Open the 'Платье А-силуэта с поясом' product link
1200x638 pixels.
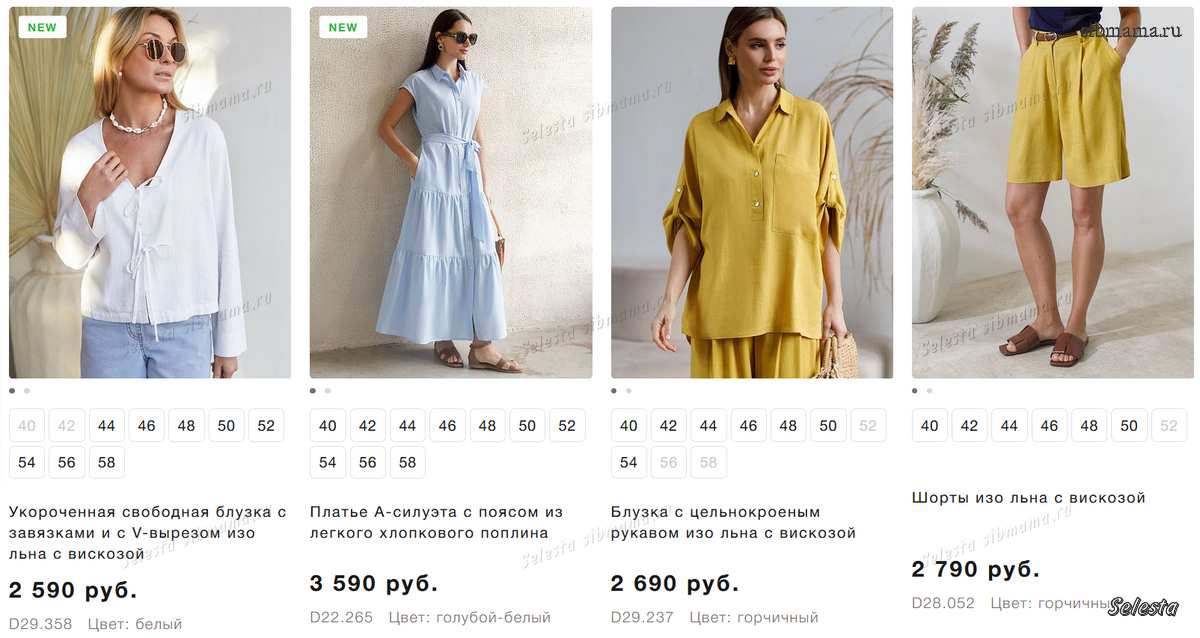(x=436, y=522)
